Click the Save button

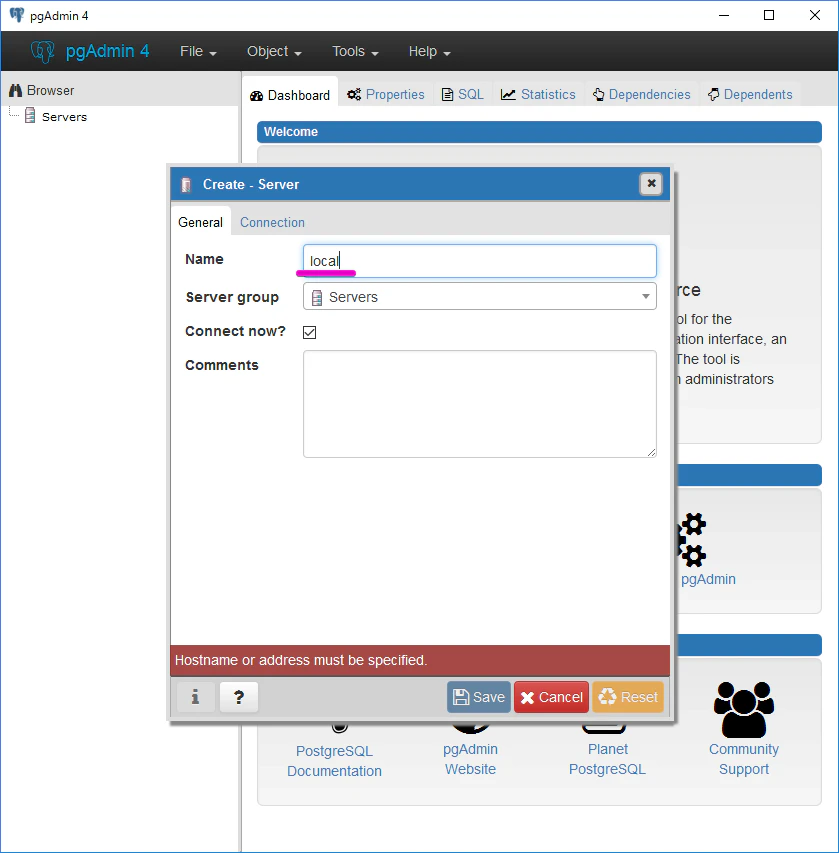point(479,697)
